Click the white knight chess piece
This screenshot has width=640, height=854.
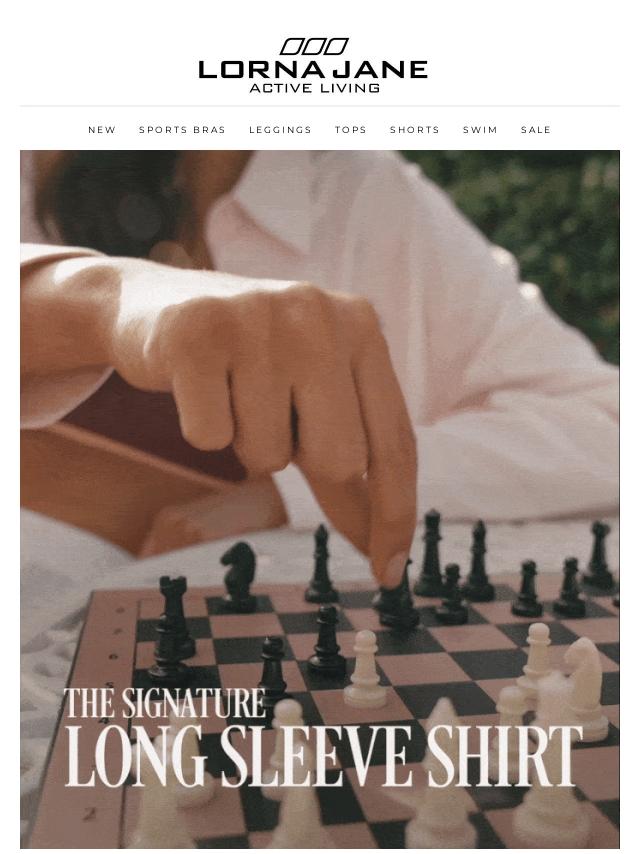[x=585, y=686]
